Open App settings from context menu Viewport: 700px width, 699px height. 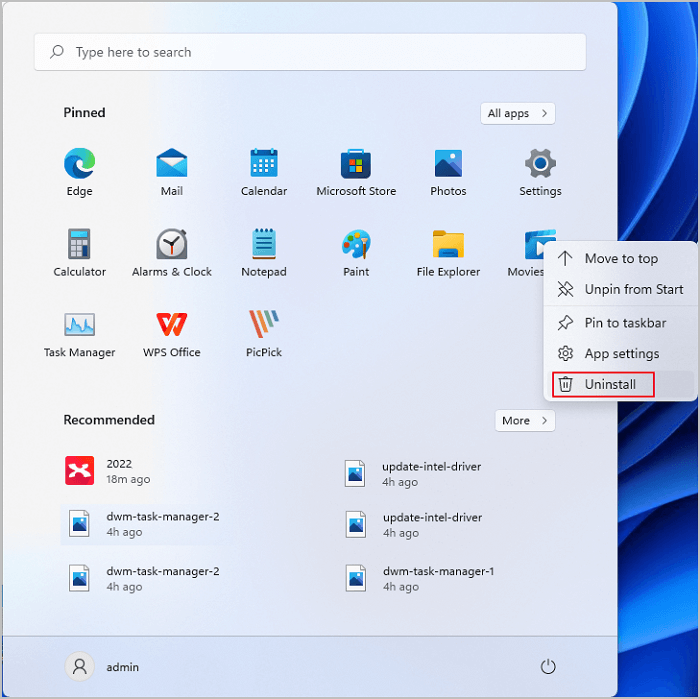tap(621, 354)
